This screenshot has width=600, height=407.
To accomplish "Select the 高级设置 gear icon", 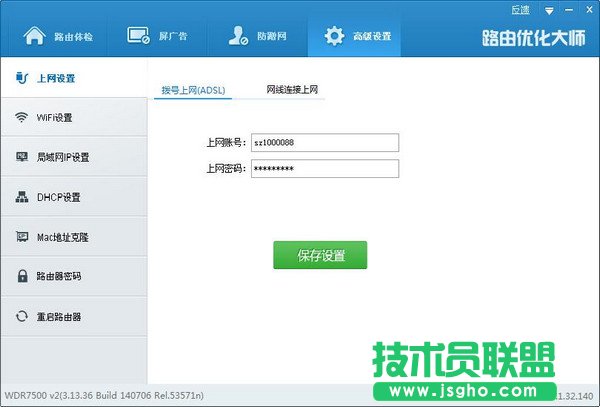I will coord(334,37).
